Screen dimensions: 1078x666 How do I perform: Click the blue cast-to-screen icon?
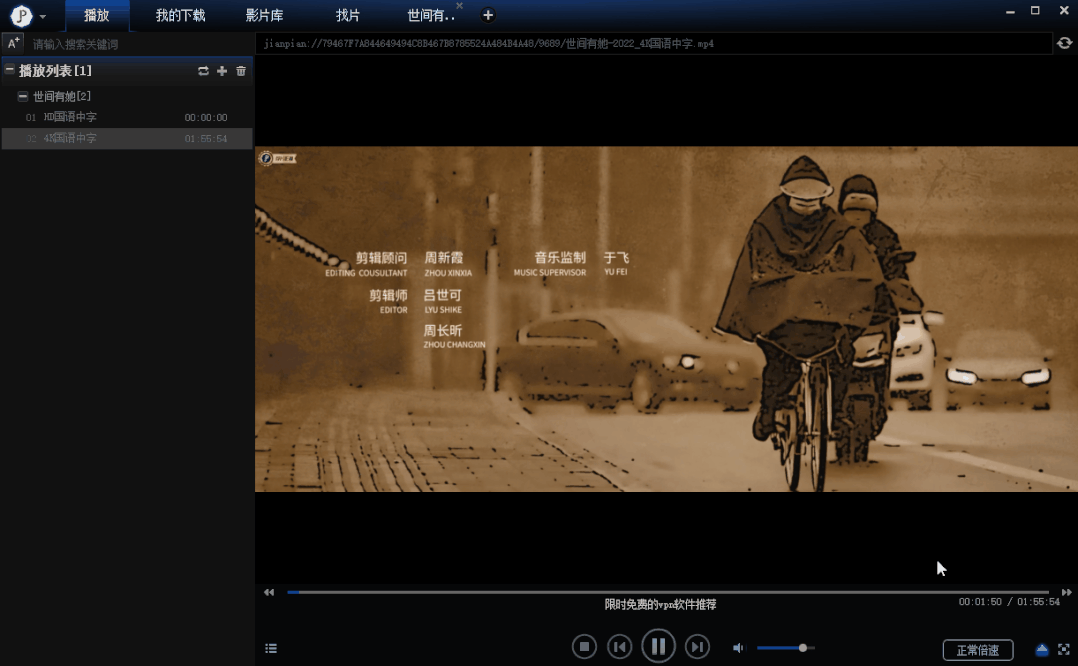click(x=1042, y=649)
